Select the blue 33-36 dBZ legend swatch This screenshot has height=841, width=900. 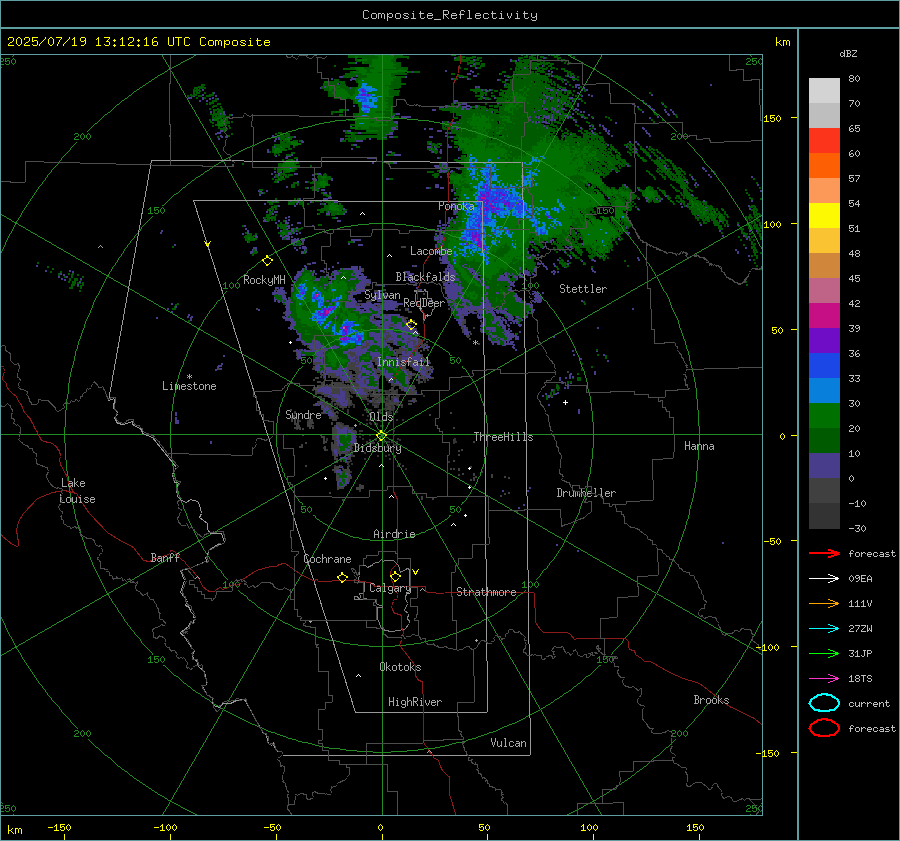(x=824, y=366)
